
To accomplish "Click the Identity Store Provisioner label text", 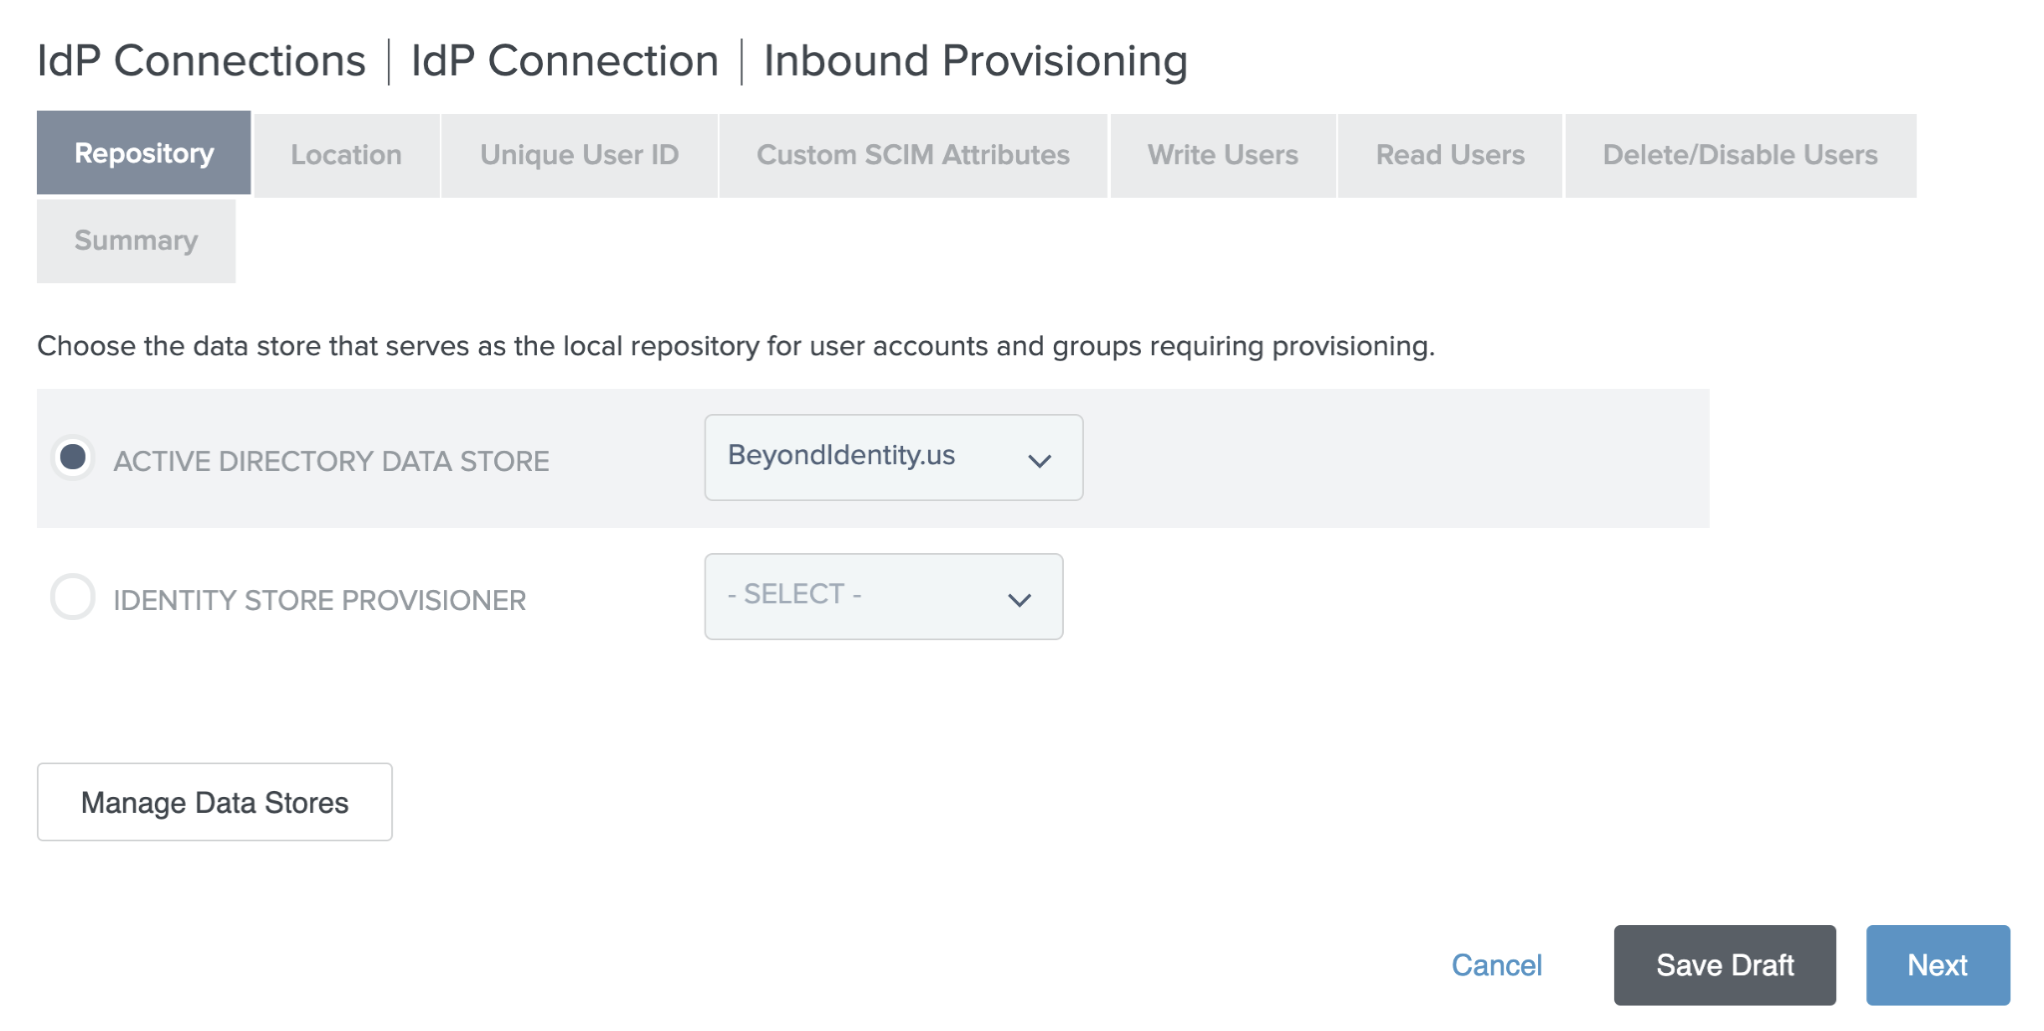I will click(x=319, y=600).
